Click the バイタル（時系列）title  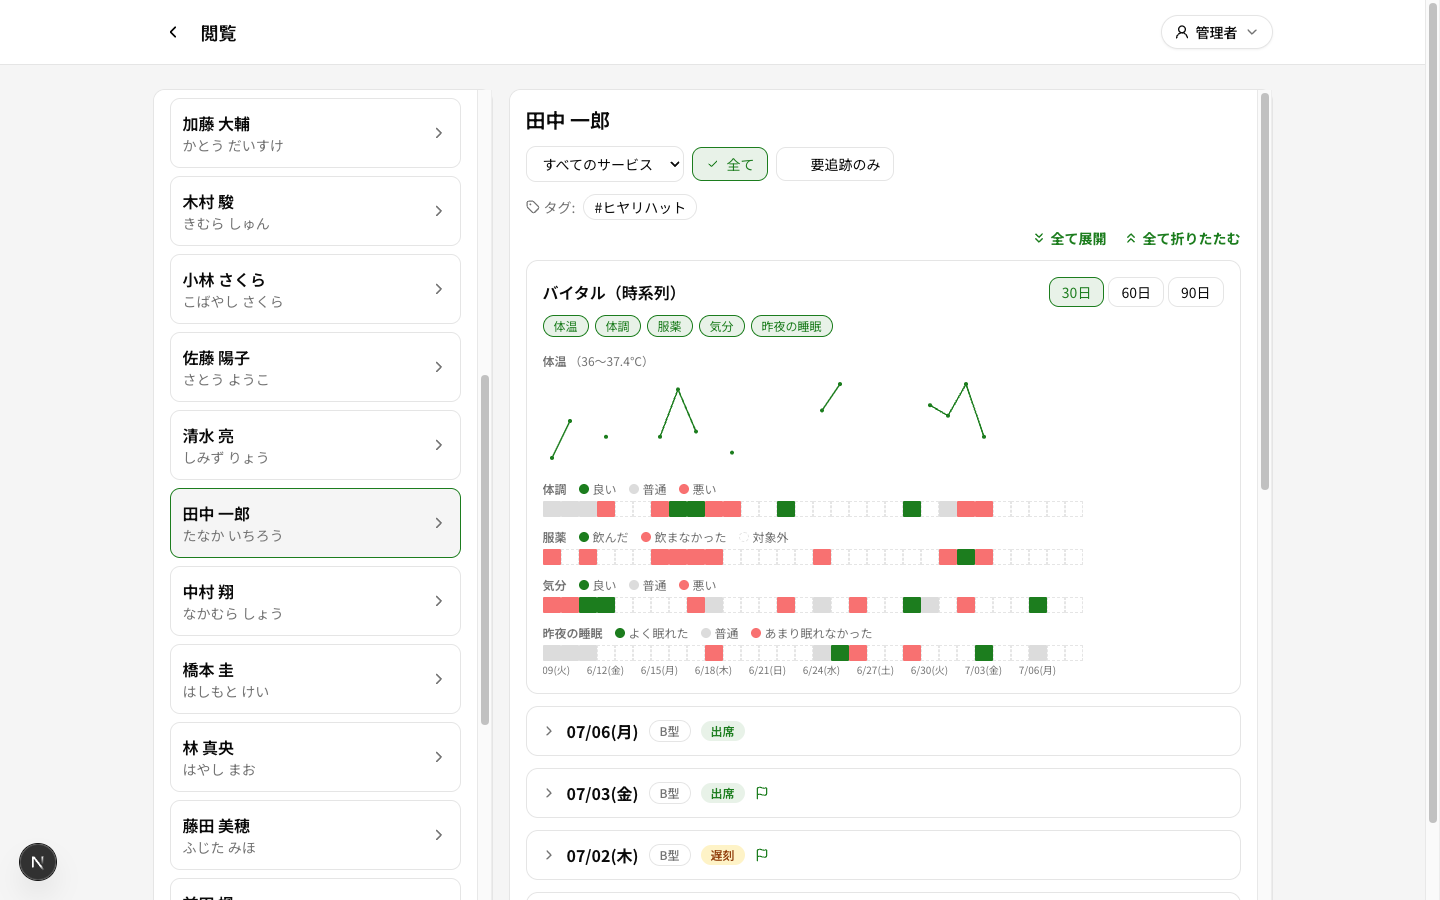(613, 292)
